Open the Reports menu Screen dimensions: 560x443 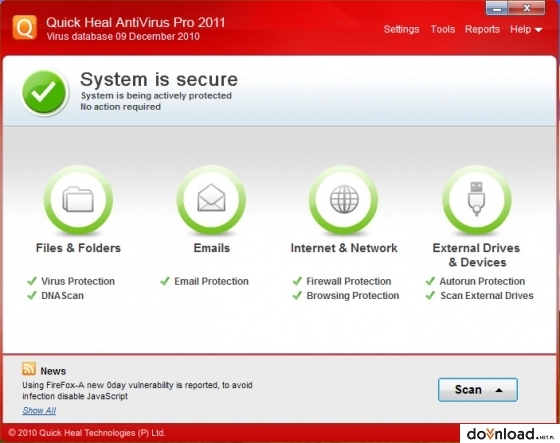(482, 29)
